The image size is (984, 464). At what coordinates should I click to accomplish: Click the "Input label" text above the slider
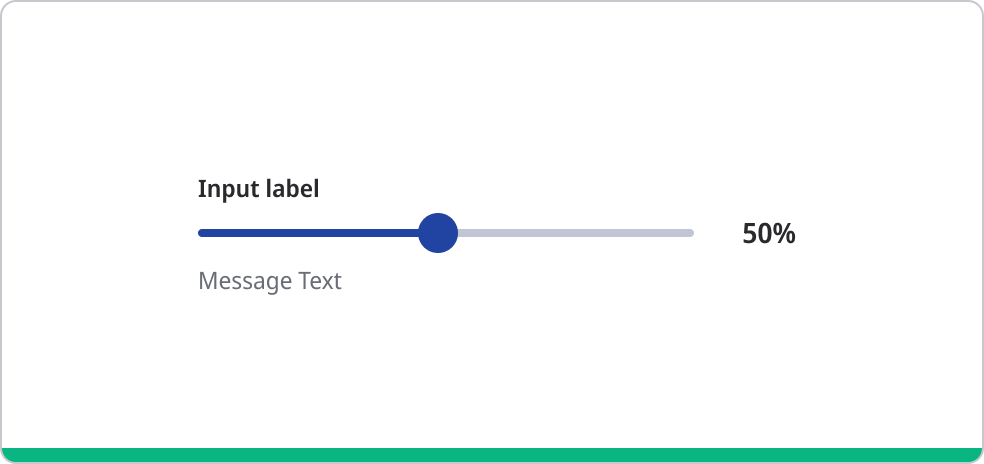point(258,189)
